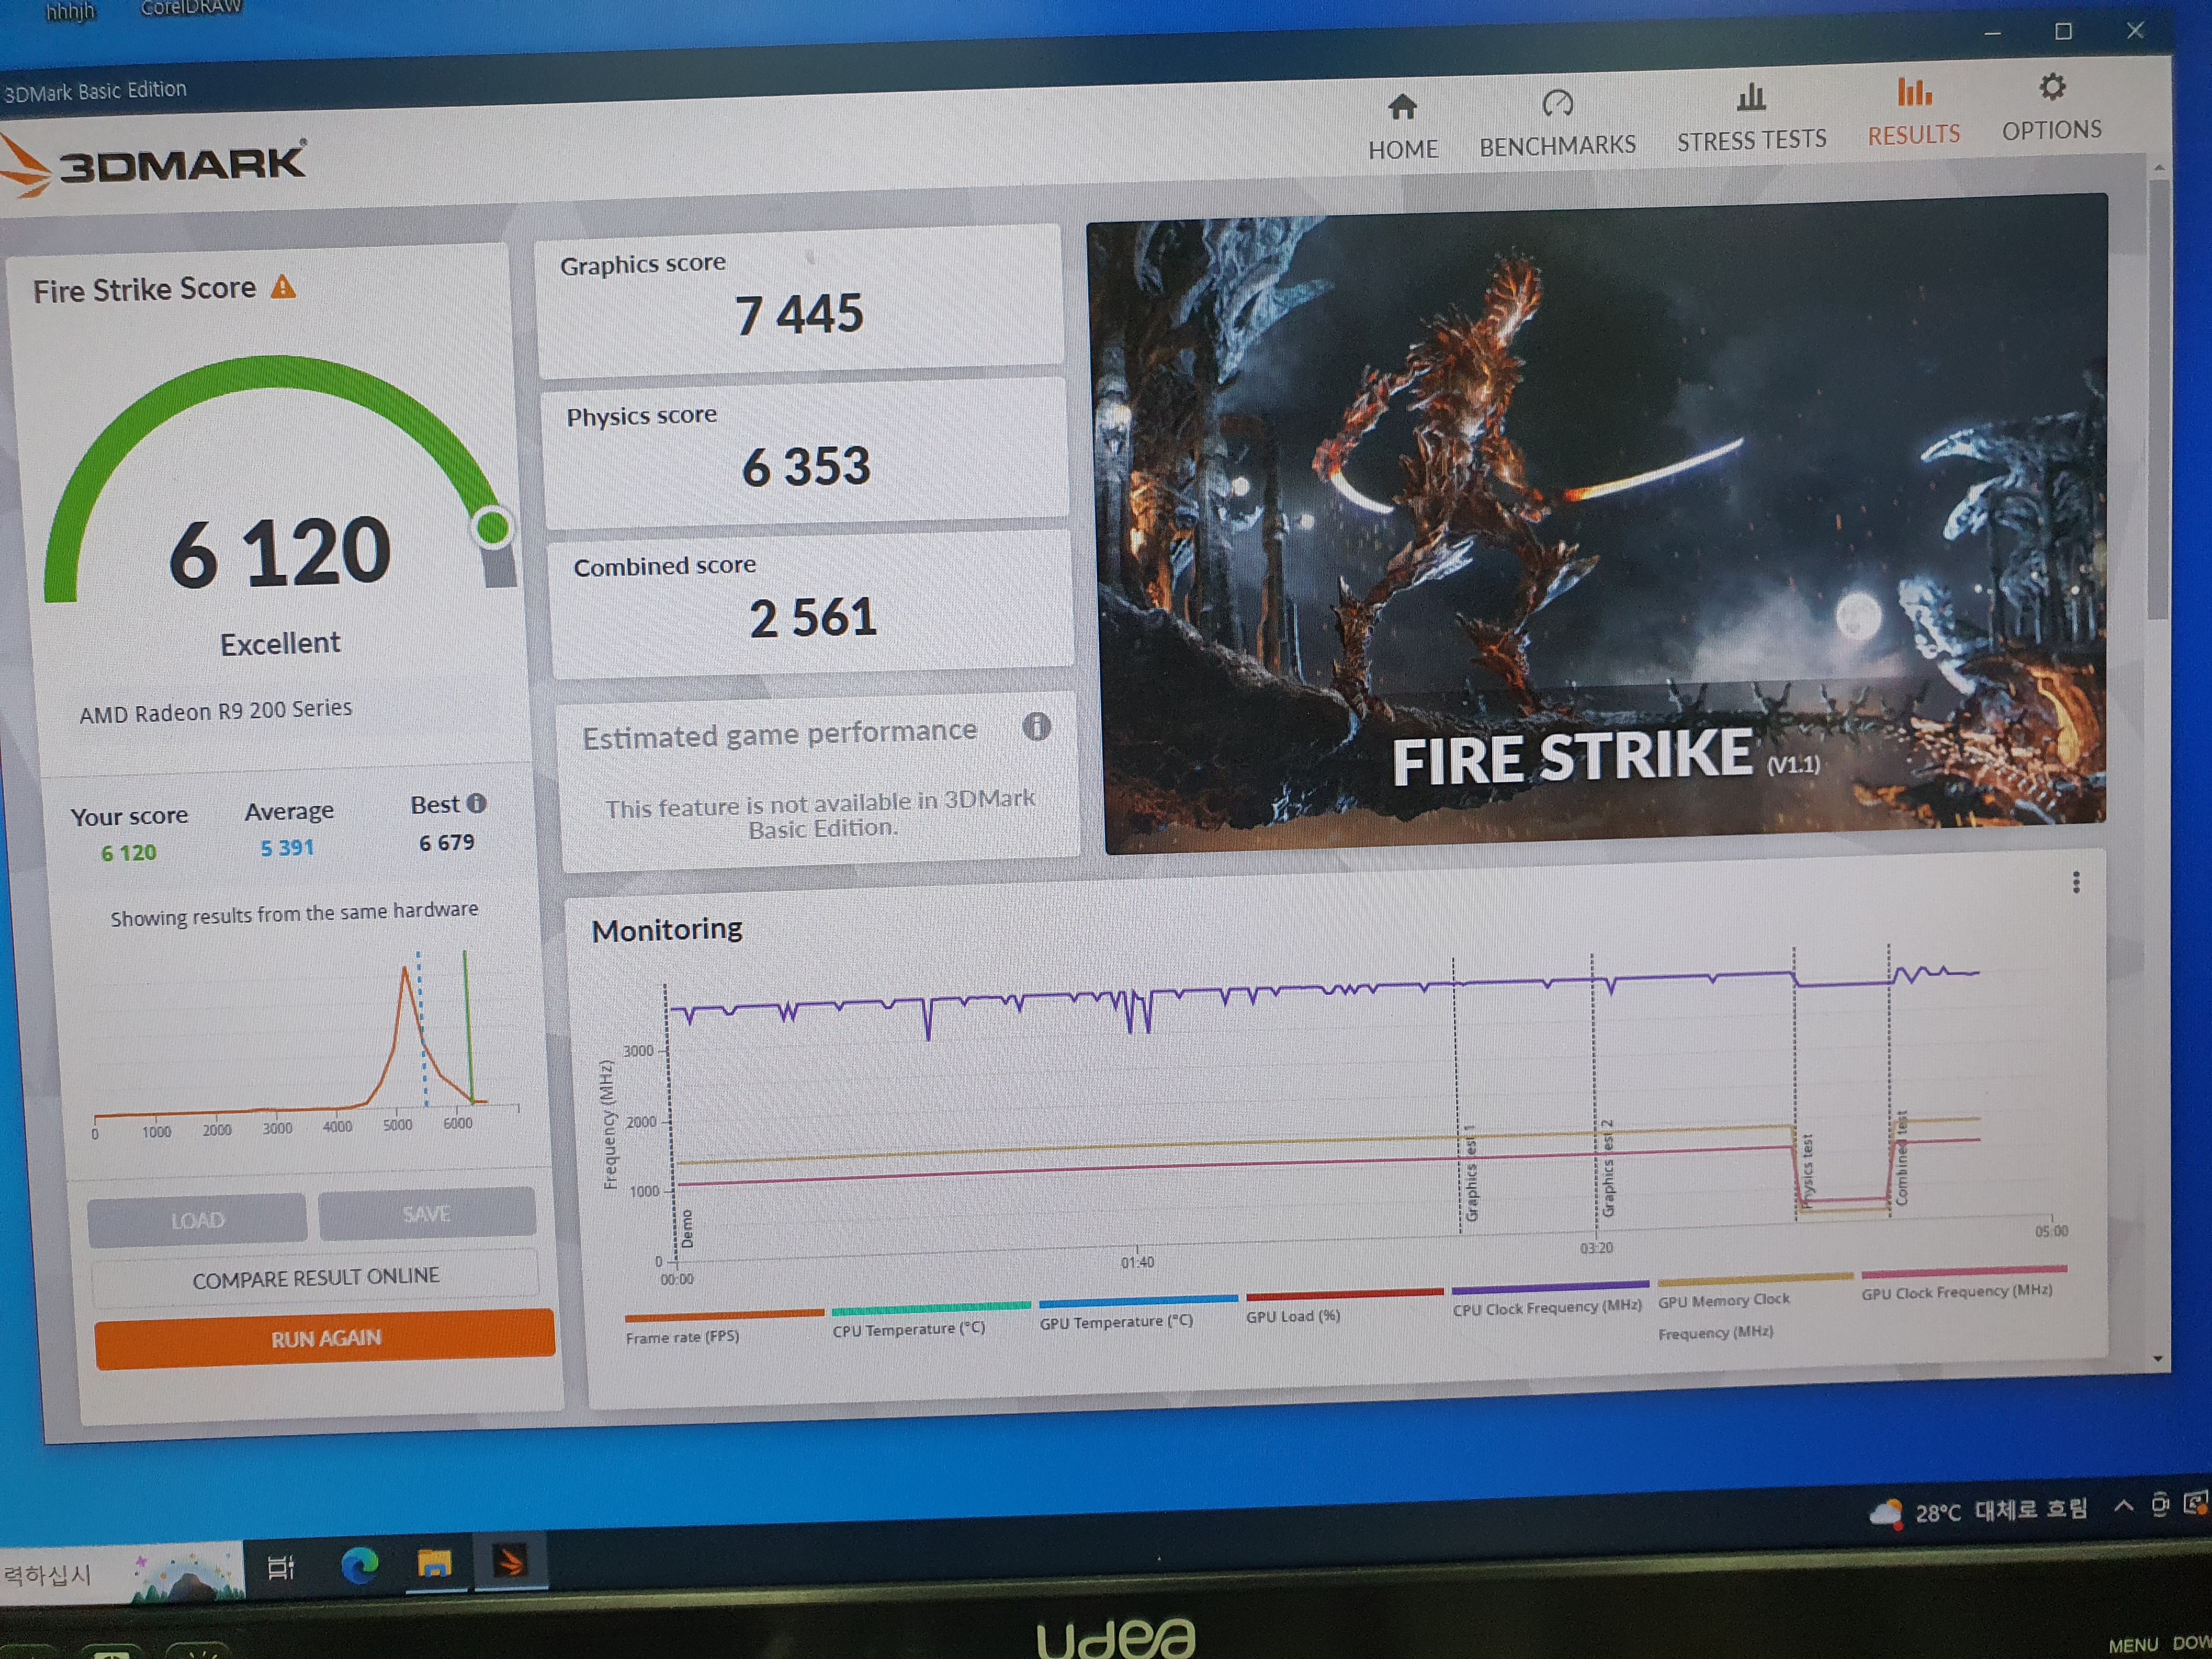Image resolution: width=2212 pixels, height=1659 pixels.
Task: Open the STRESS TESTS tab
Action: (x=1751, y=118)
